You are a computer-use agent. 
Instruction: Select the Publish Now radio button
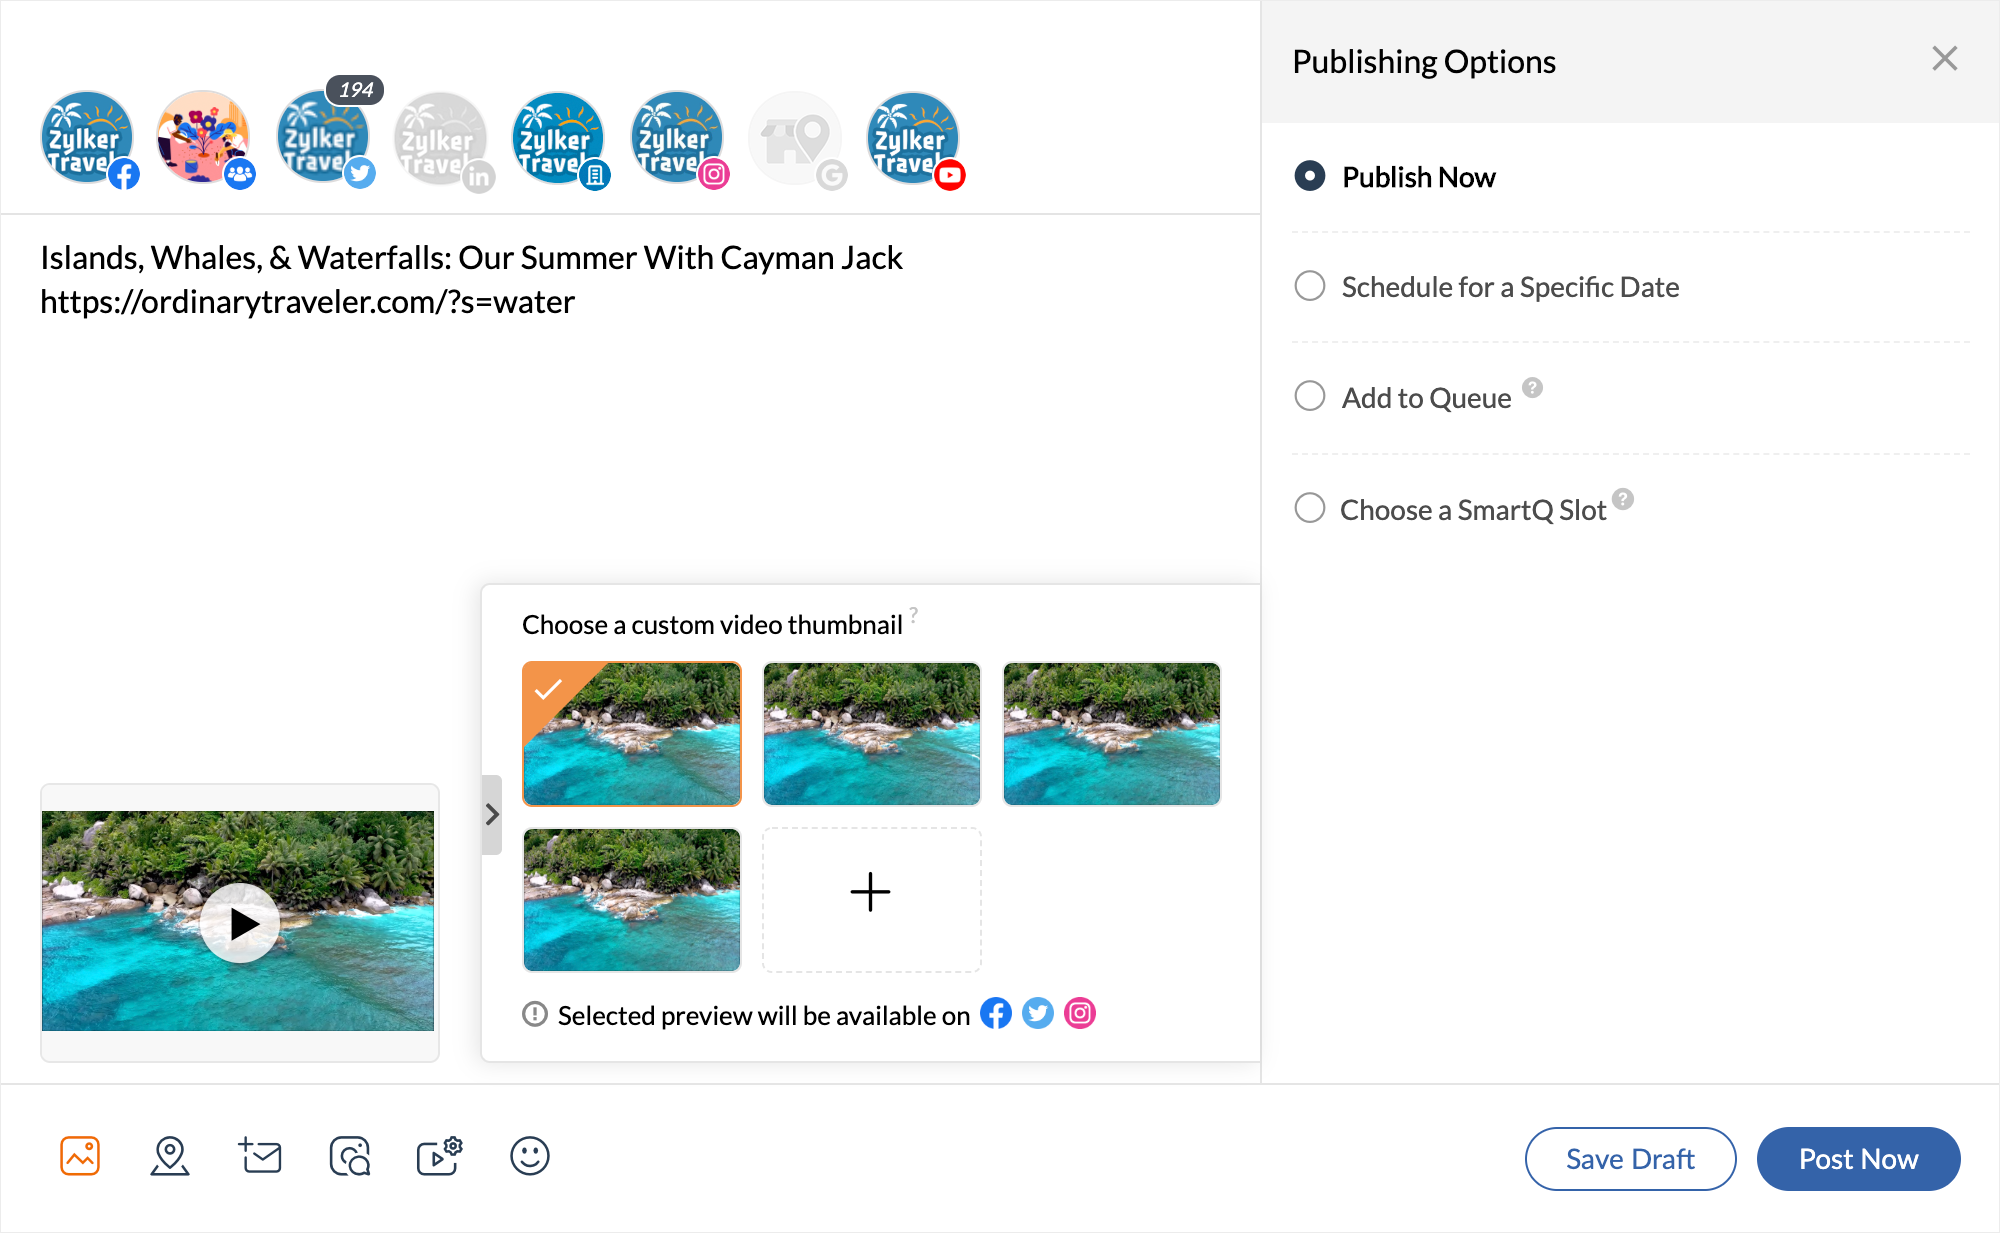click(x=1307, y=176)
